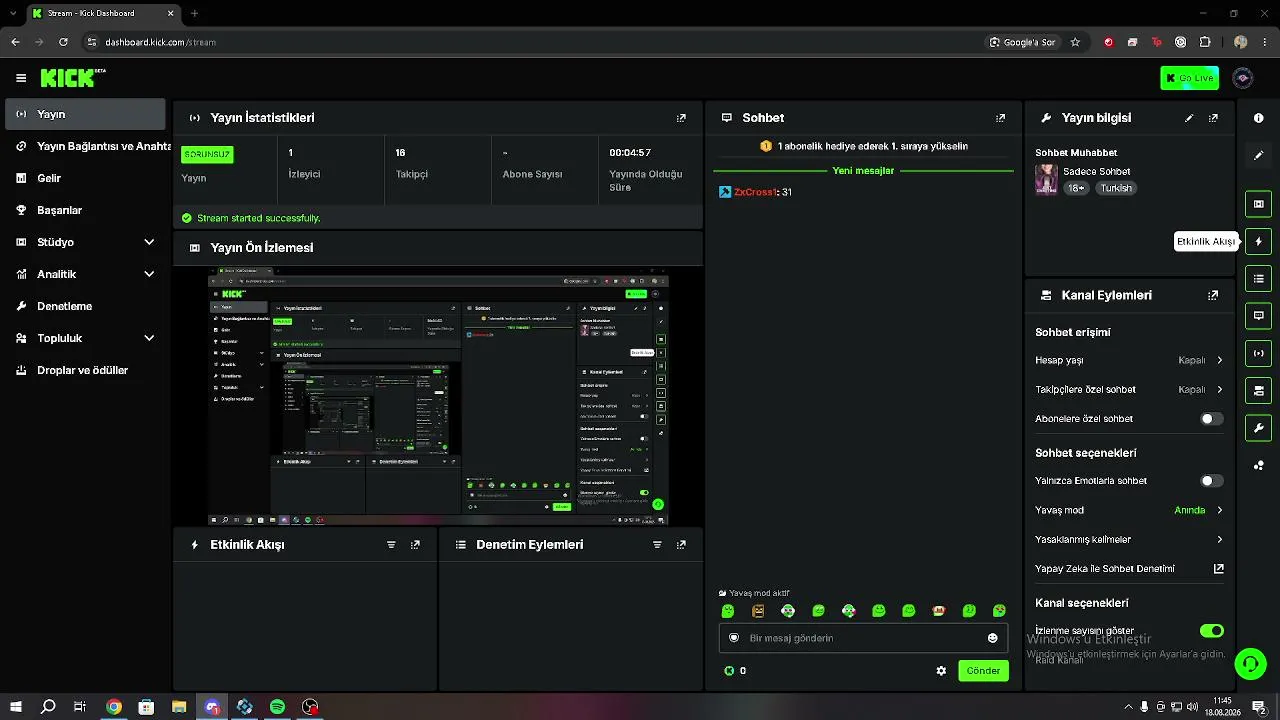Pop out the Sohbet chat panel

pyautogui.click(x=1000, y=118)
